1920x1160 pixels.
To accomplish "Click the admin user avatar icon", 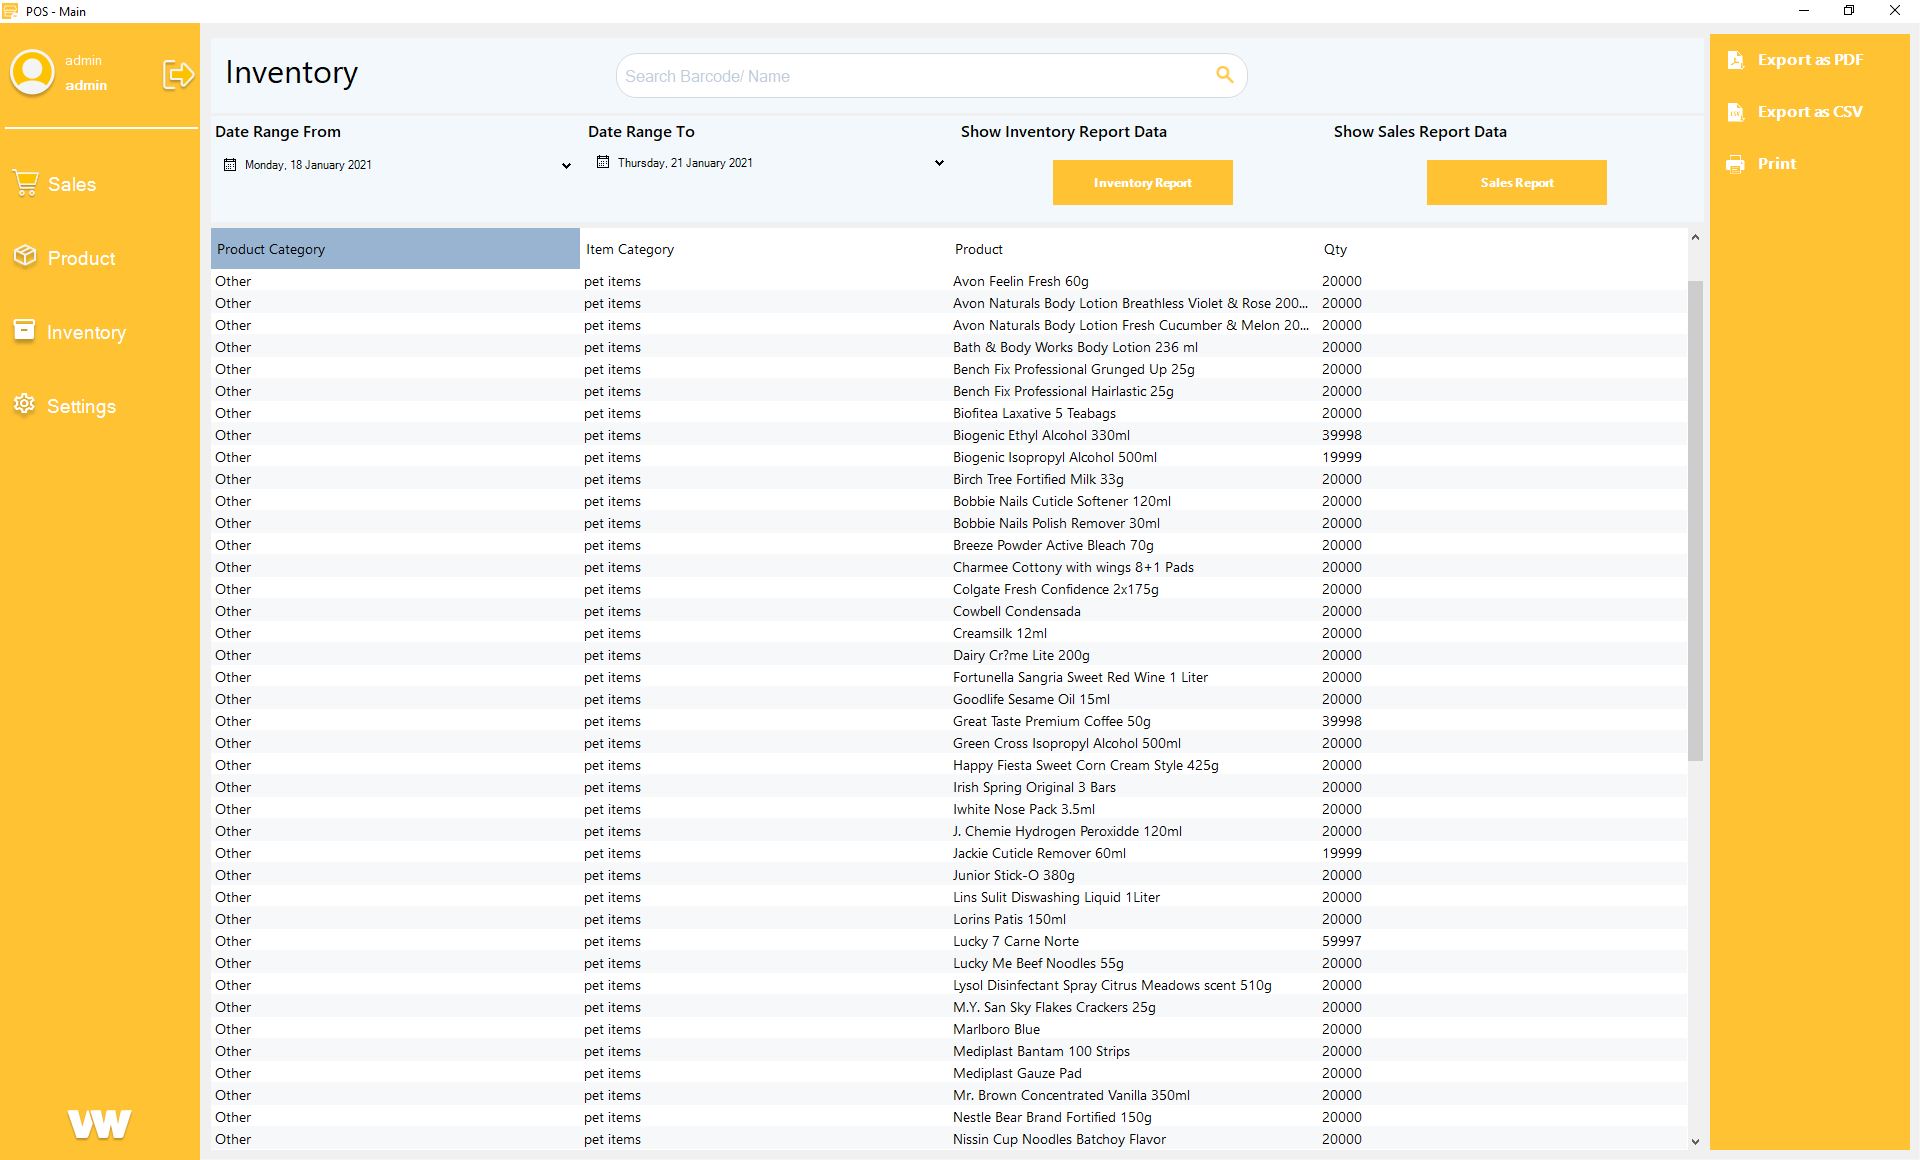I will (x=32, y=73).
